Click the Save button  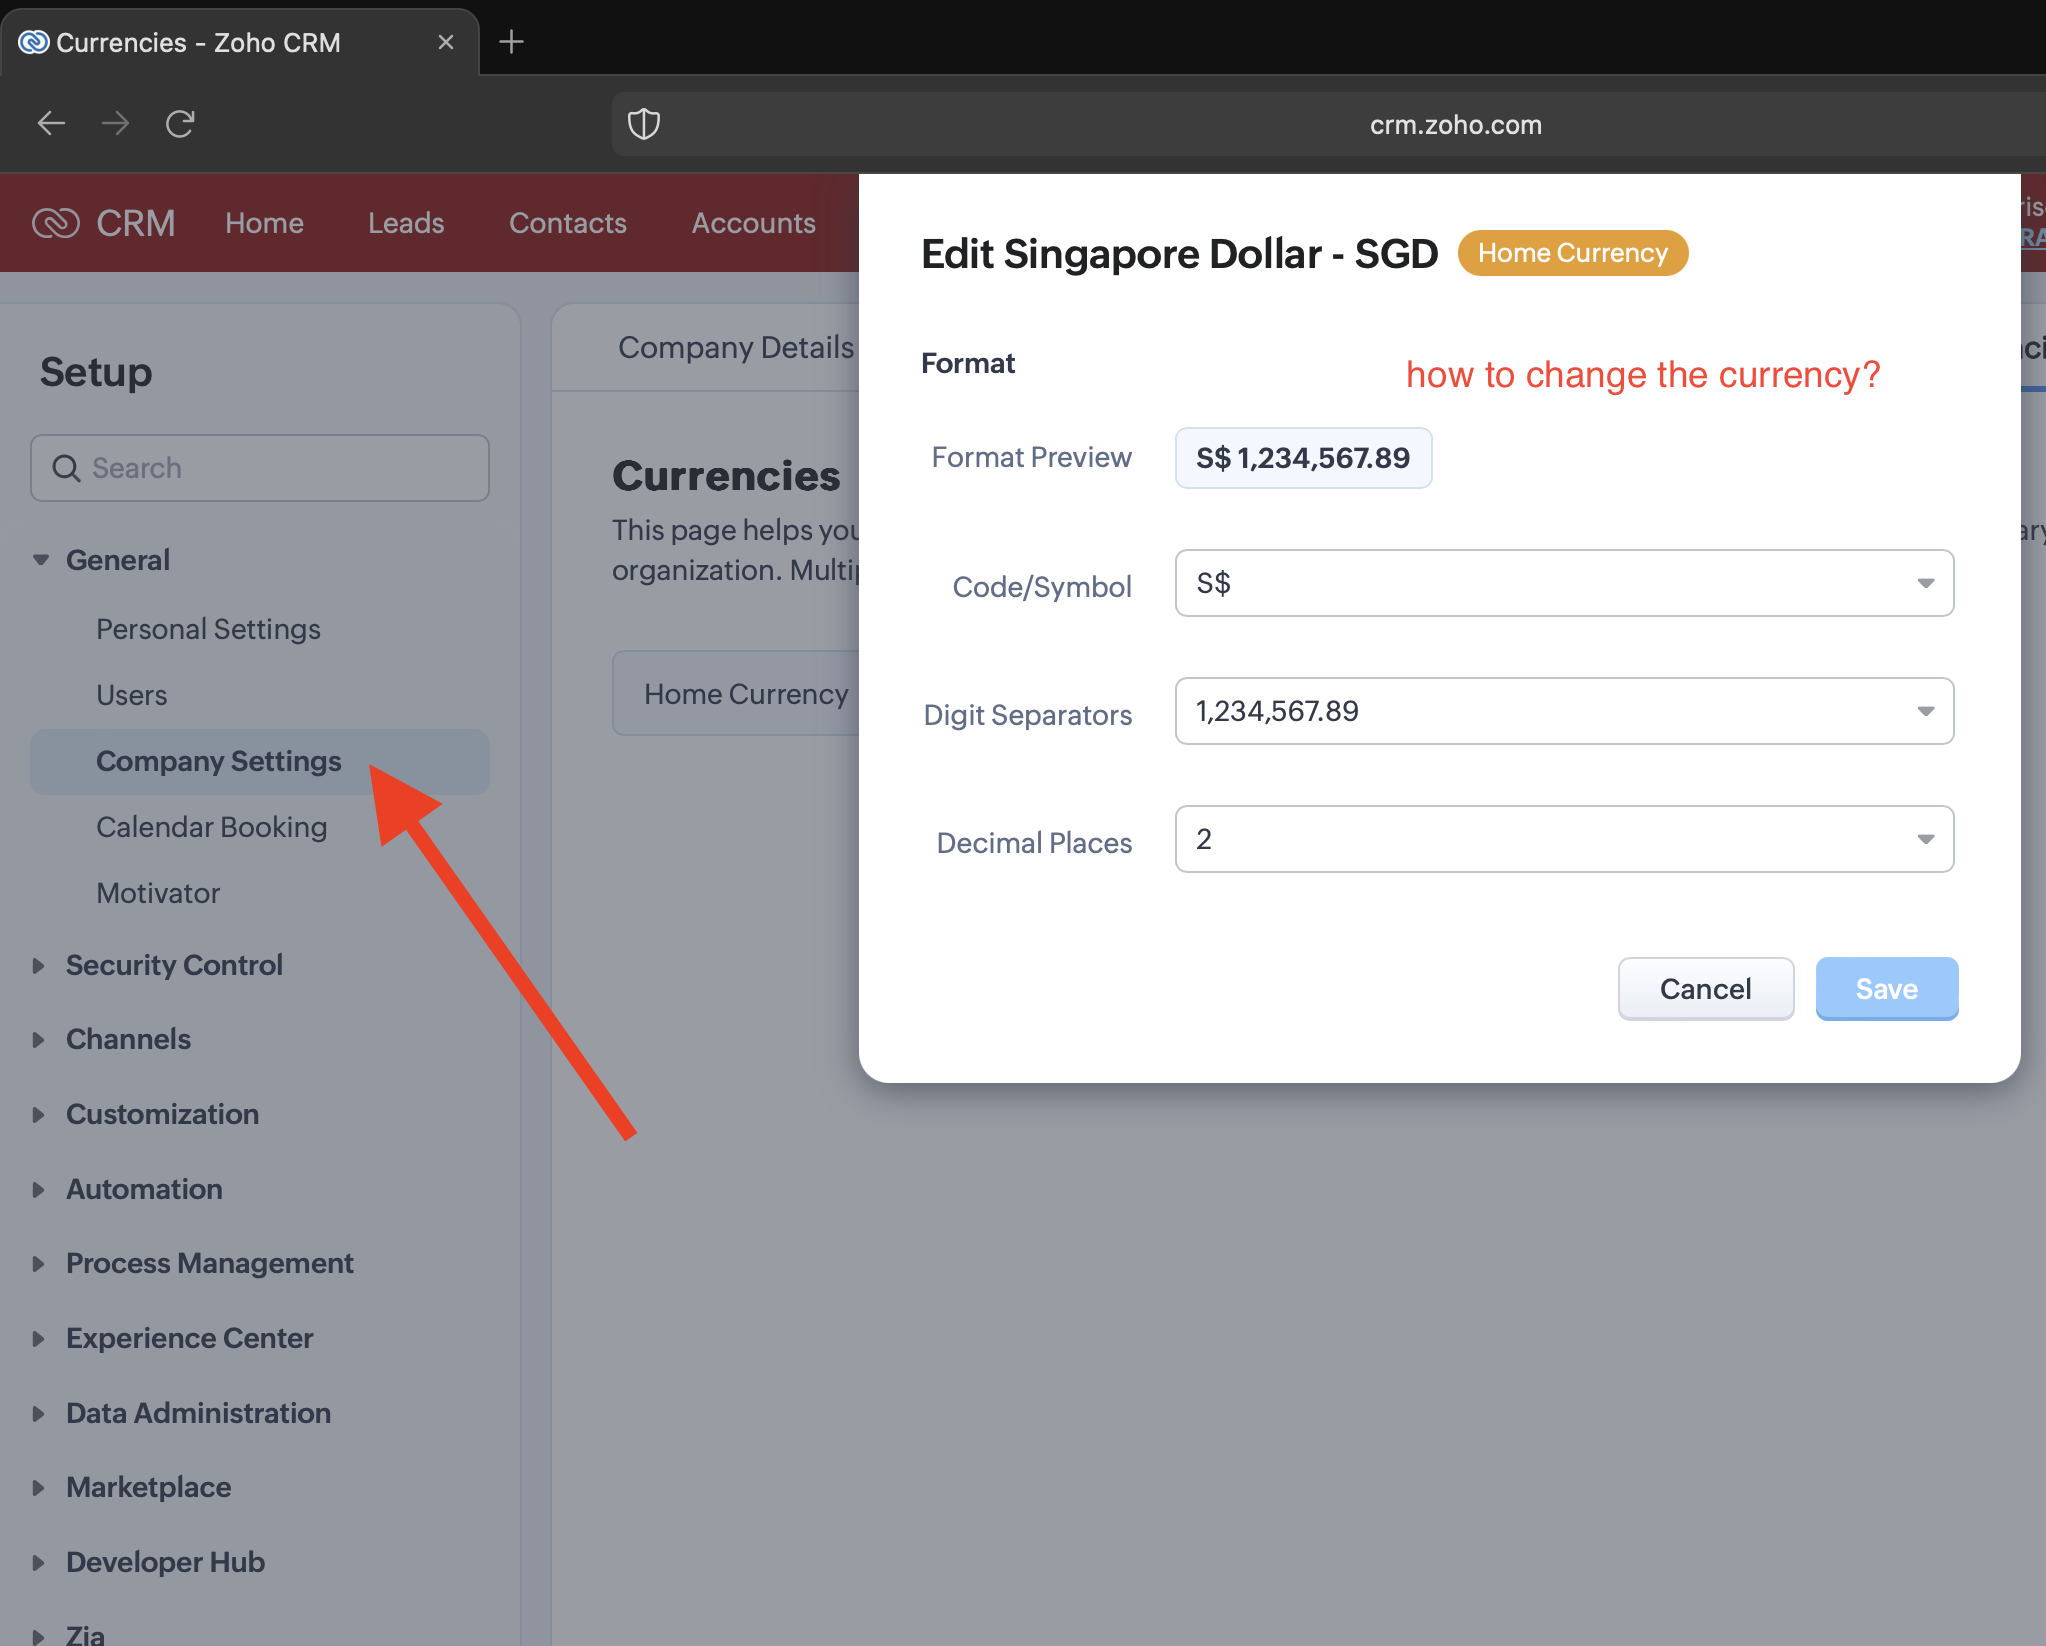pyautogui.click(x=1886, y=989)
